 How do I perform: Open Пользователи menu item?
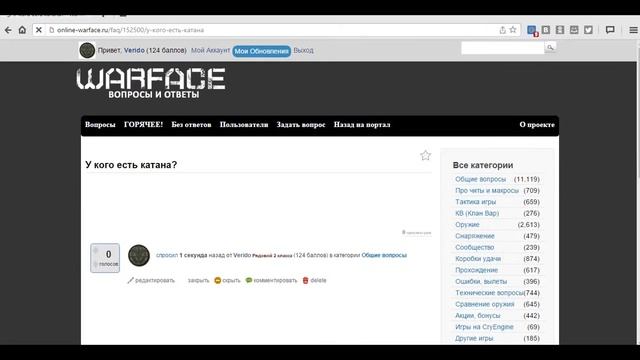[244, 124]
